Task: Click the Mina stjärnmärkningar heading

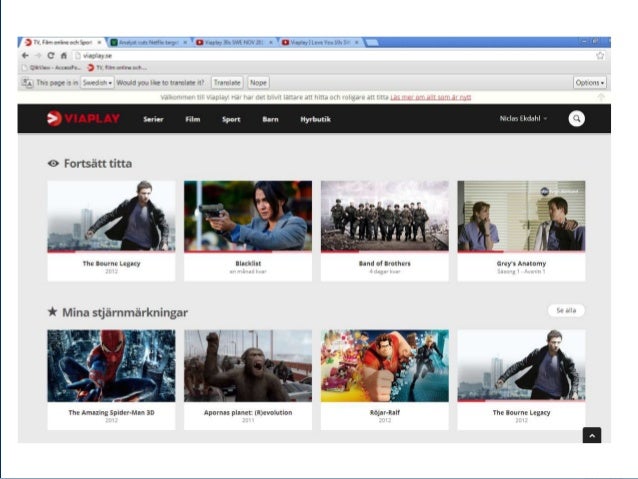Action: [125, 313]
